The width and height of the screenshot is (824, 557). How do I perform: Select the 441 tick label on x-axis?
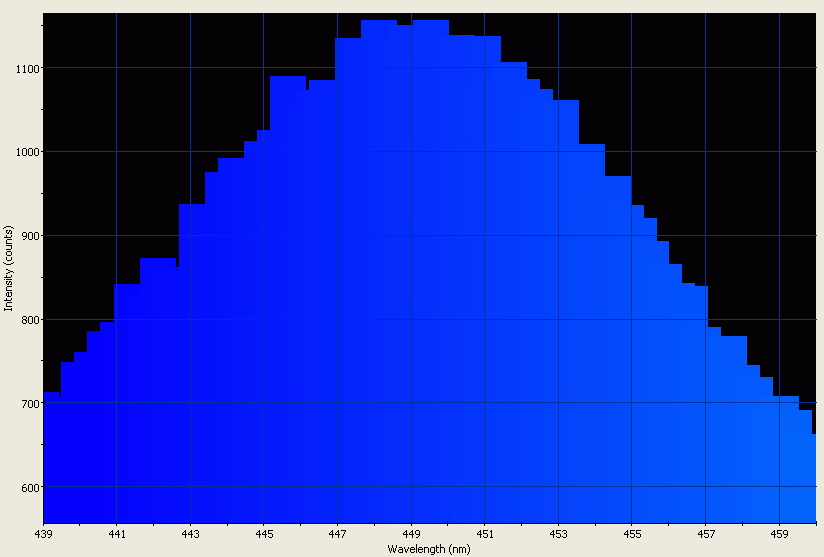pos(117,534)
